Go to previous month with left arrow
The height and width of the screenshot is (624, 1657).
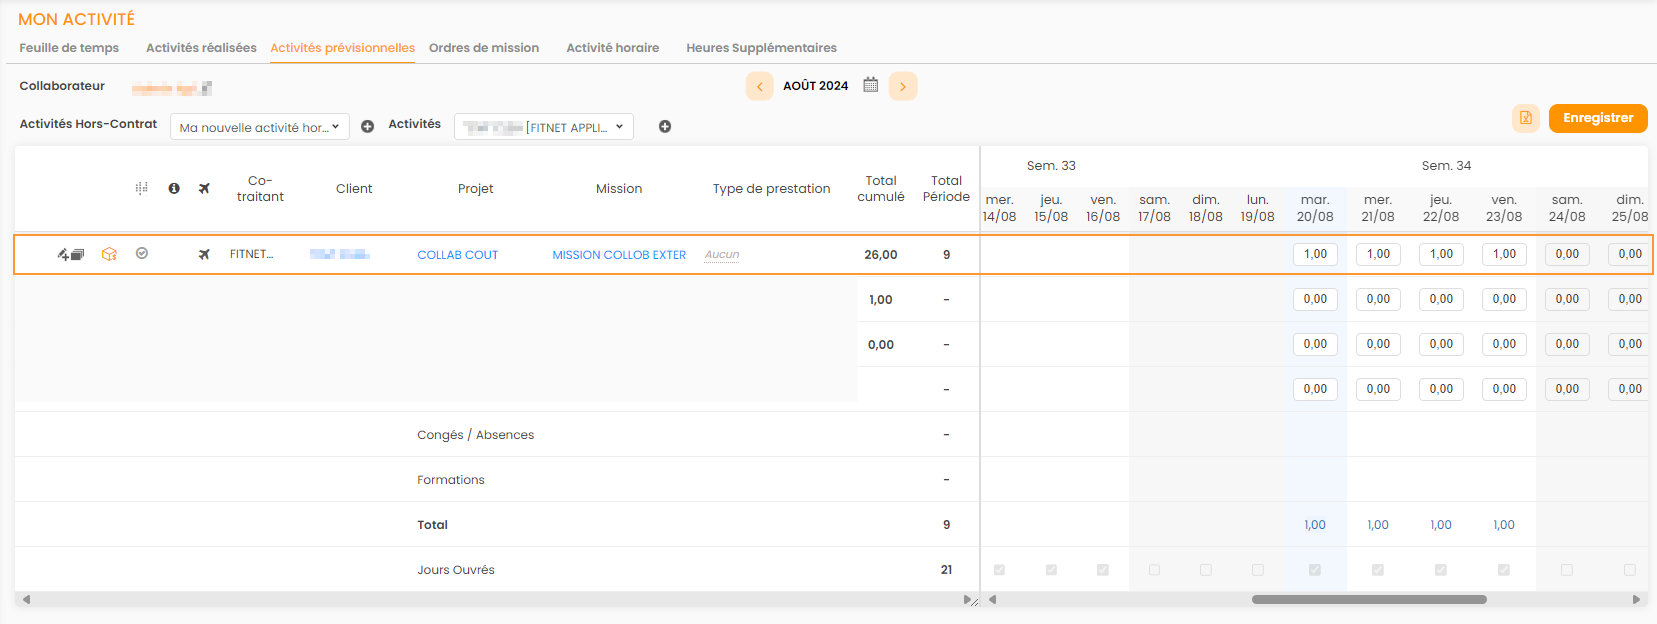[759, 86]
